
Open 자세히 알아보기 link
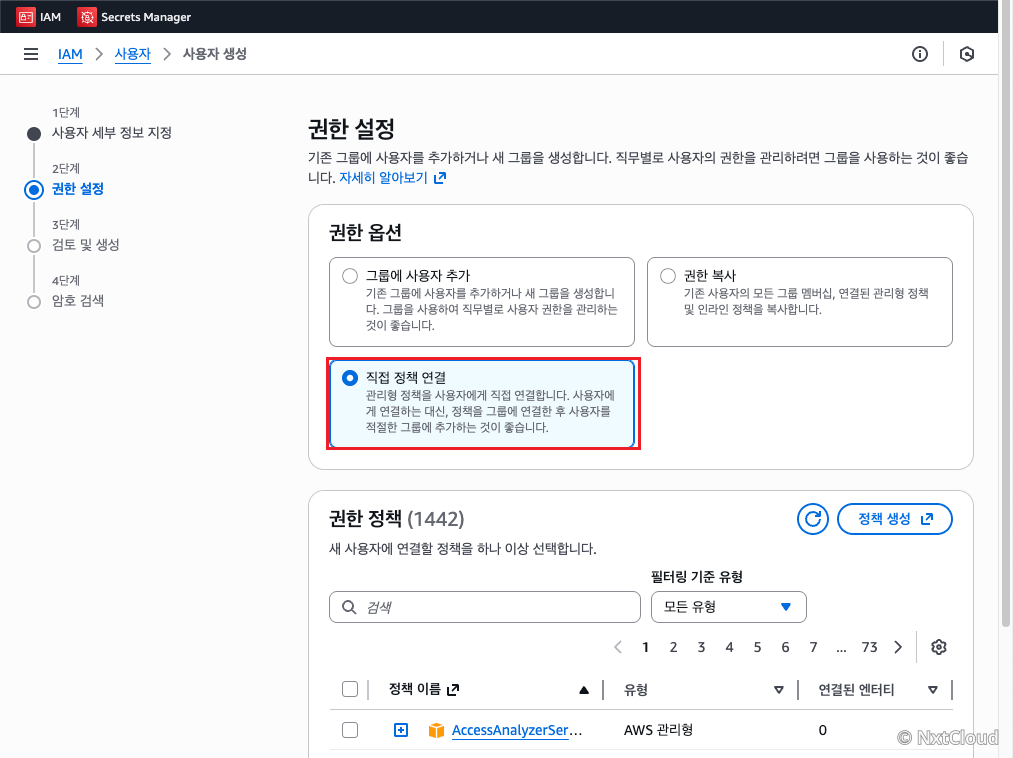383,178
